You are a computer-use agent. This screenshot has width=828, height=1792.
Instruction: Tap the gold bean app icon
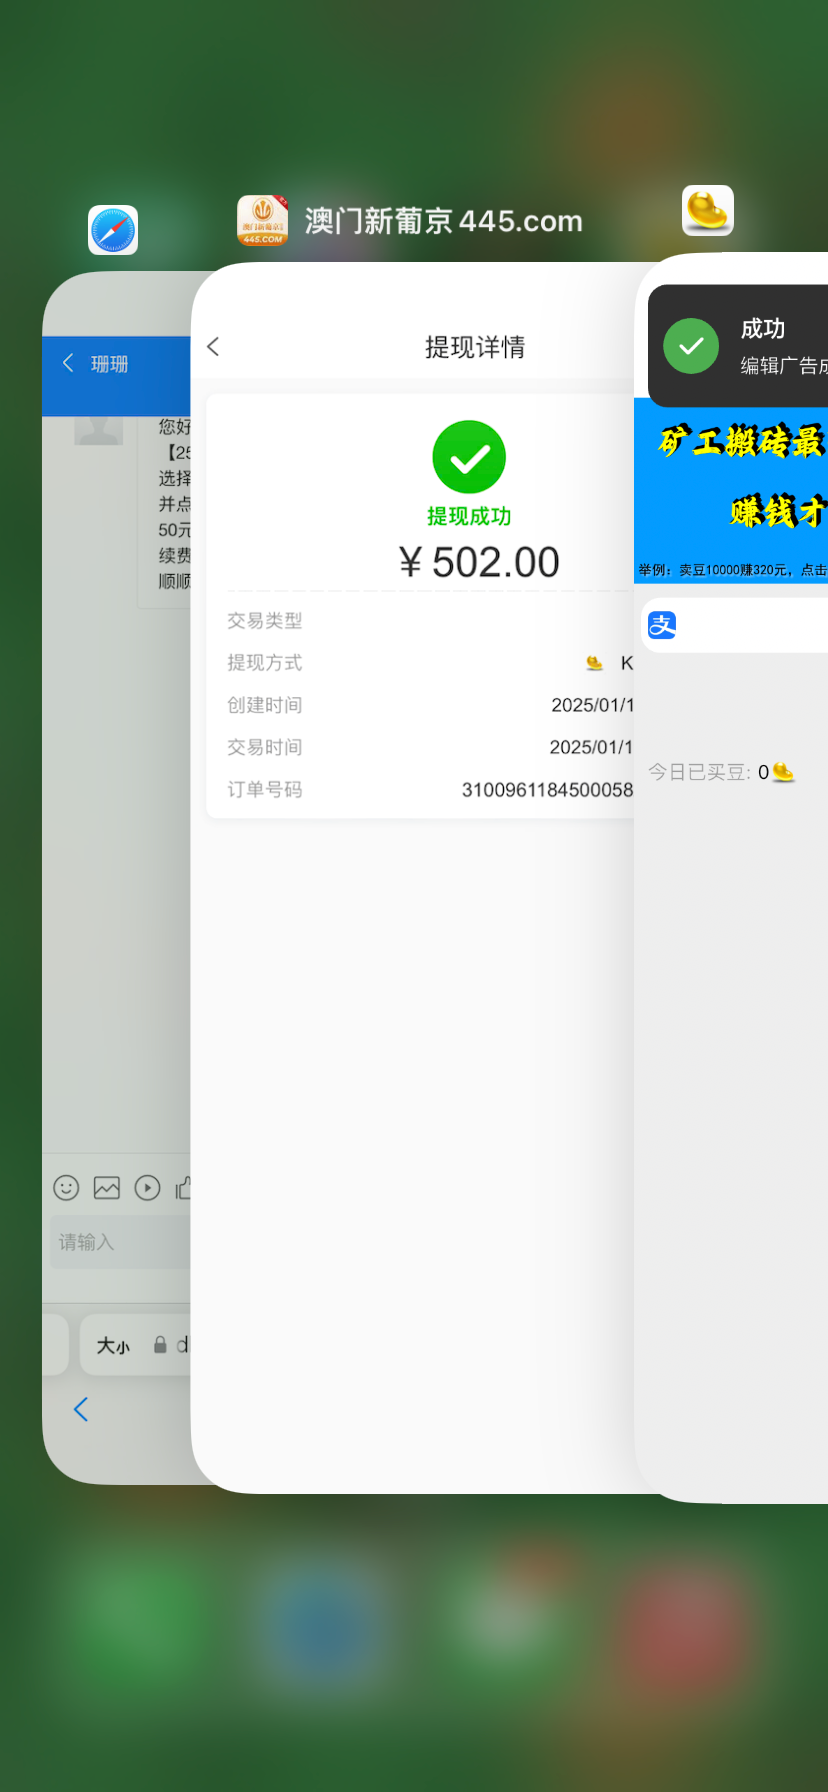pyautogui.click(x=708, y=211)
